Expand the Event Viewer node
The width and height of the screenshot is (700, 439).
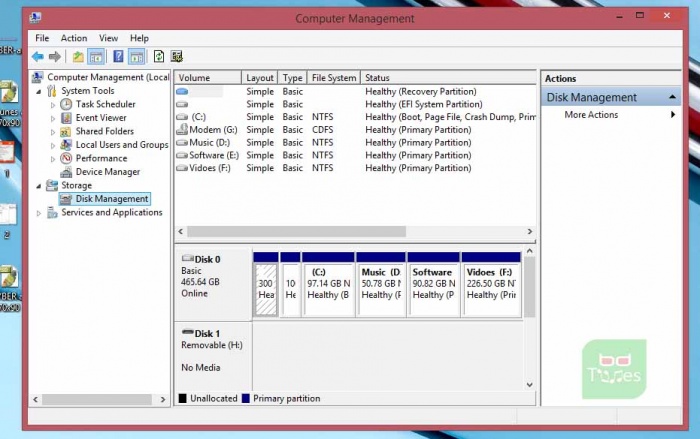(54, 118)
